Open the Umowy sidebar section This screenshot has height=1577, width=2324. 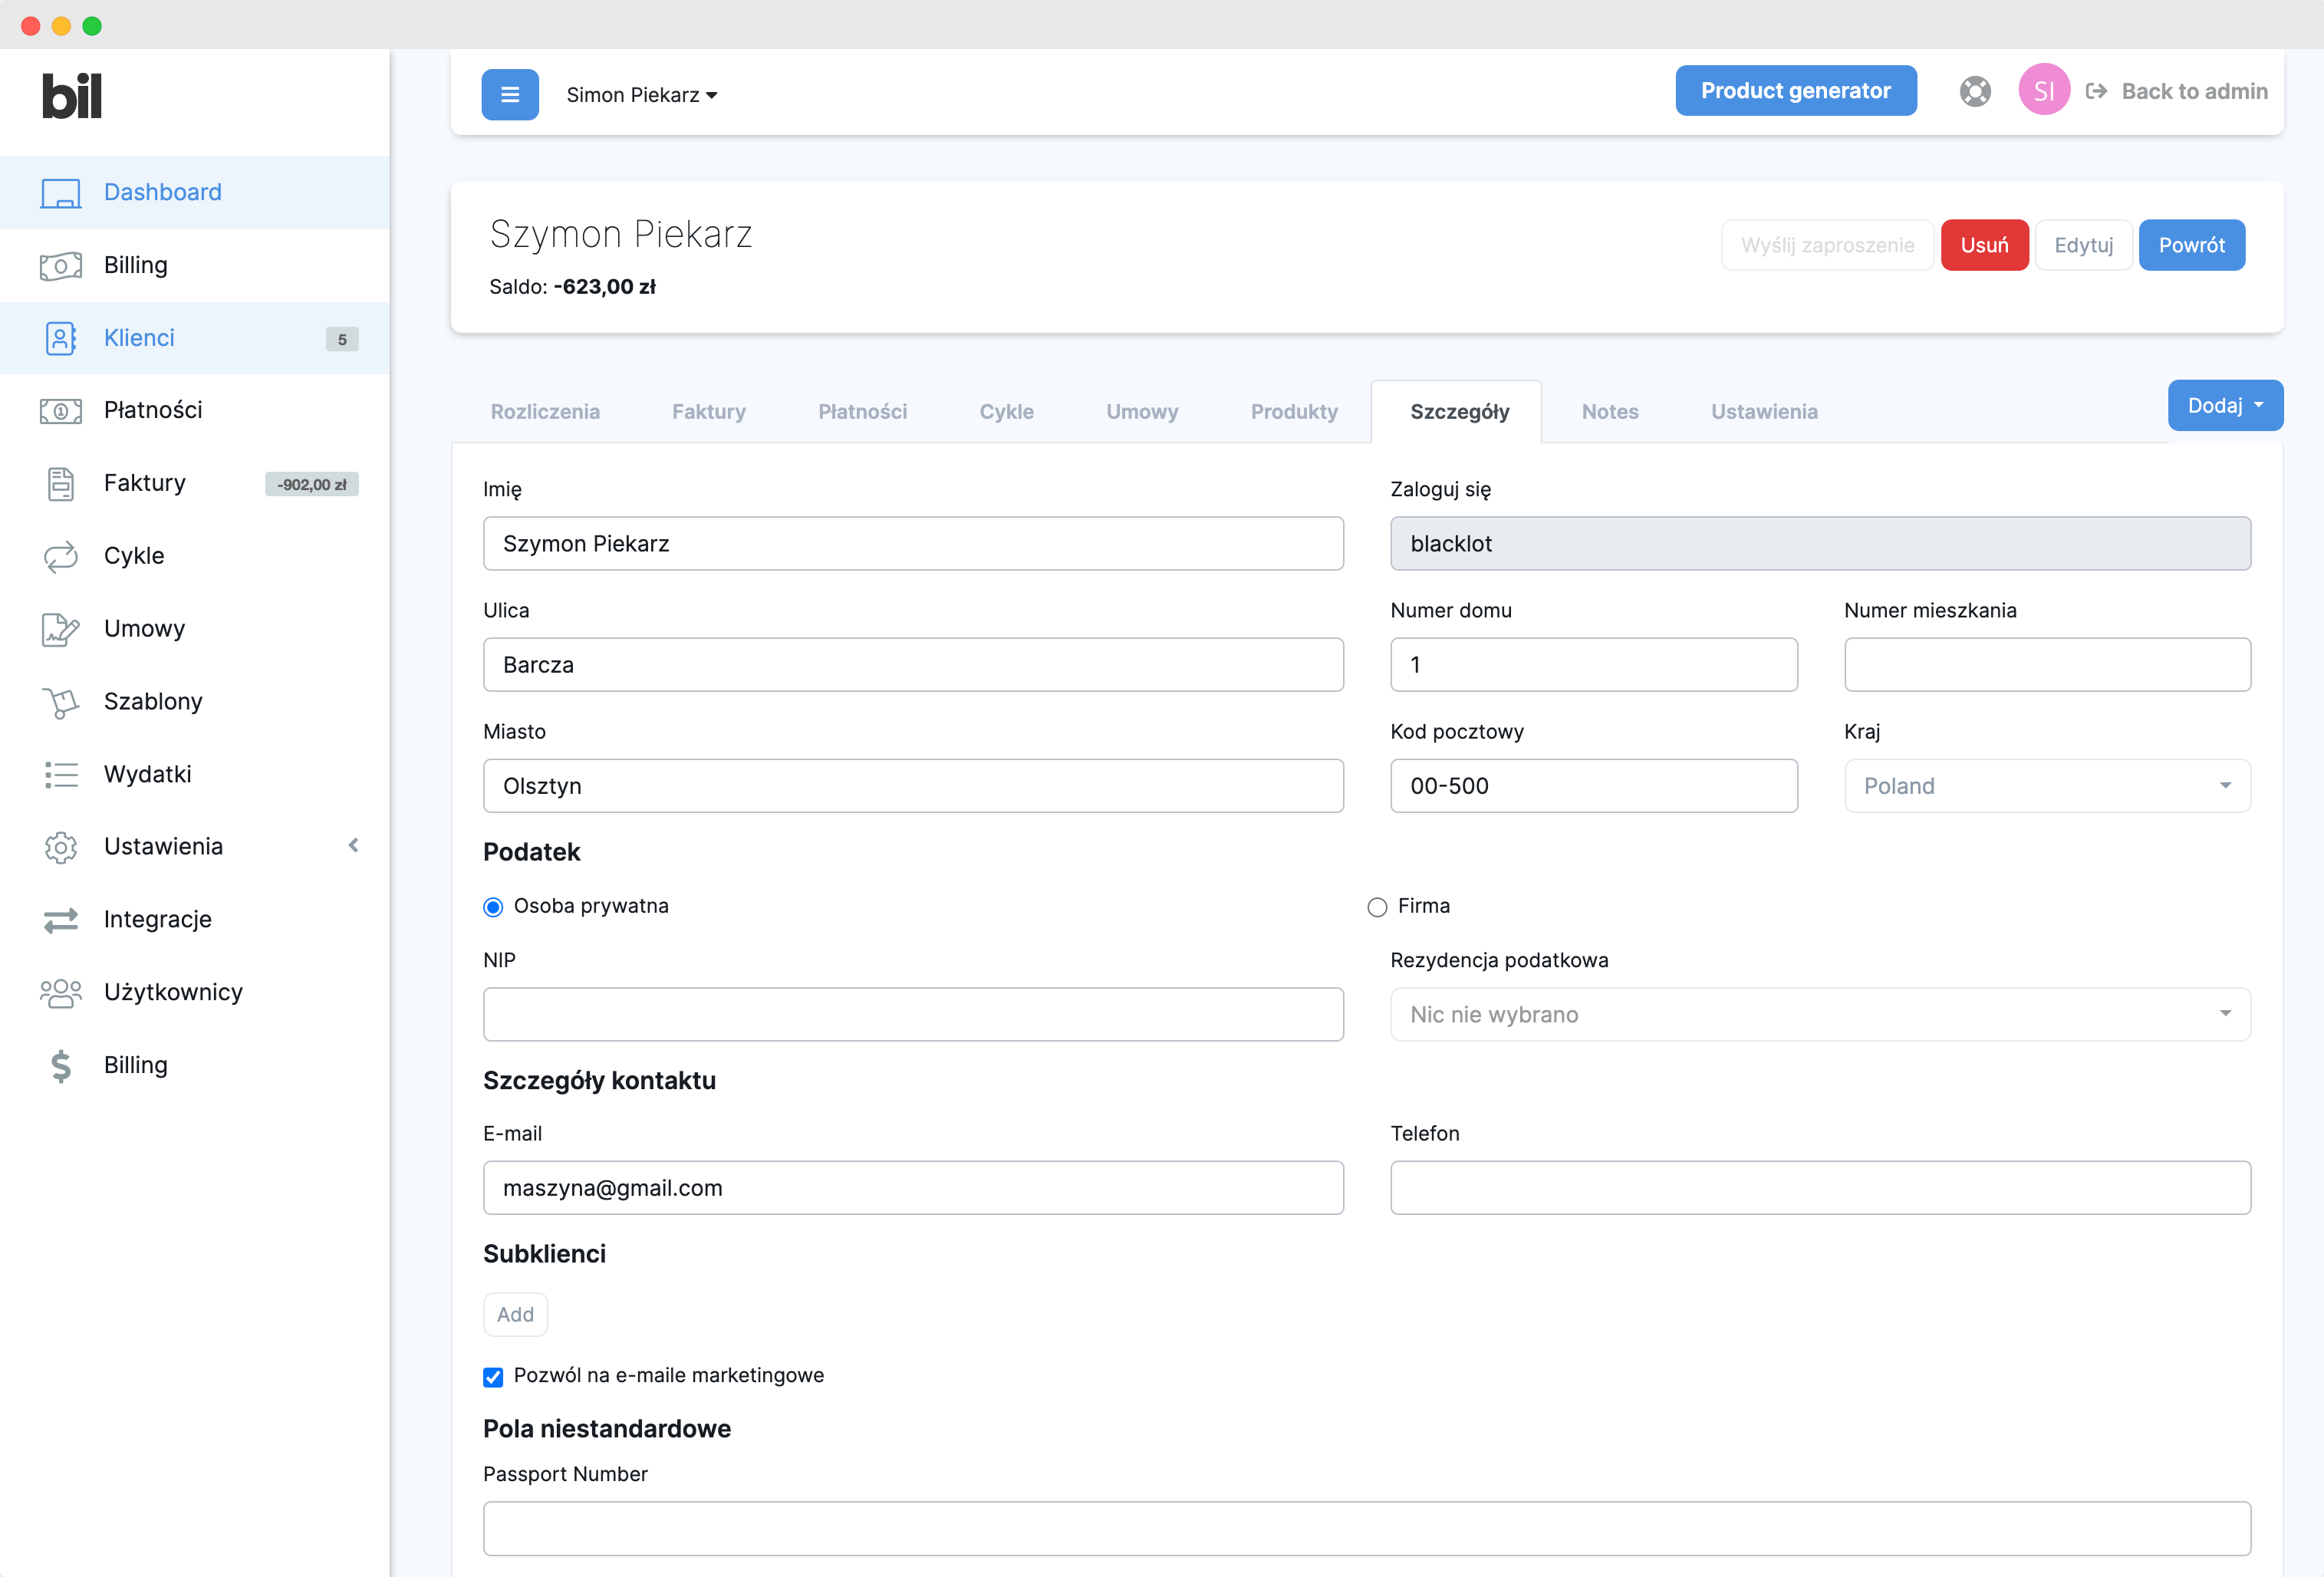pyautogui.click(x=144, y=628)
